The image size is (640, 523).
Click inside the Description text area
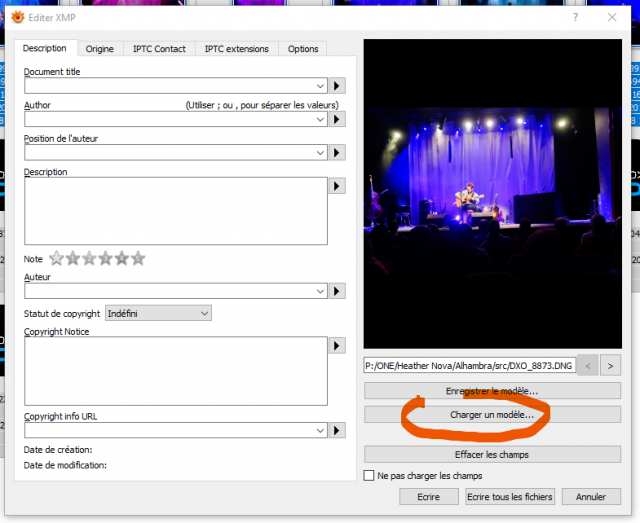(176, 211)
